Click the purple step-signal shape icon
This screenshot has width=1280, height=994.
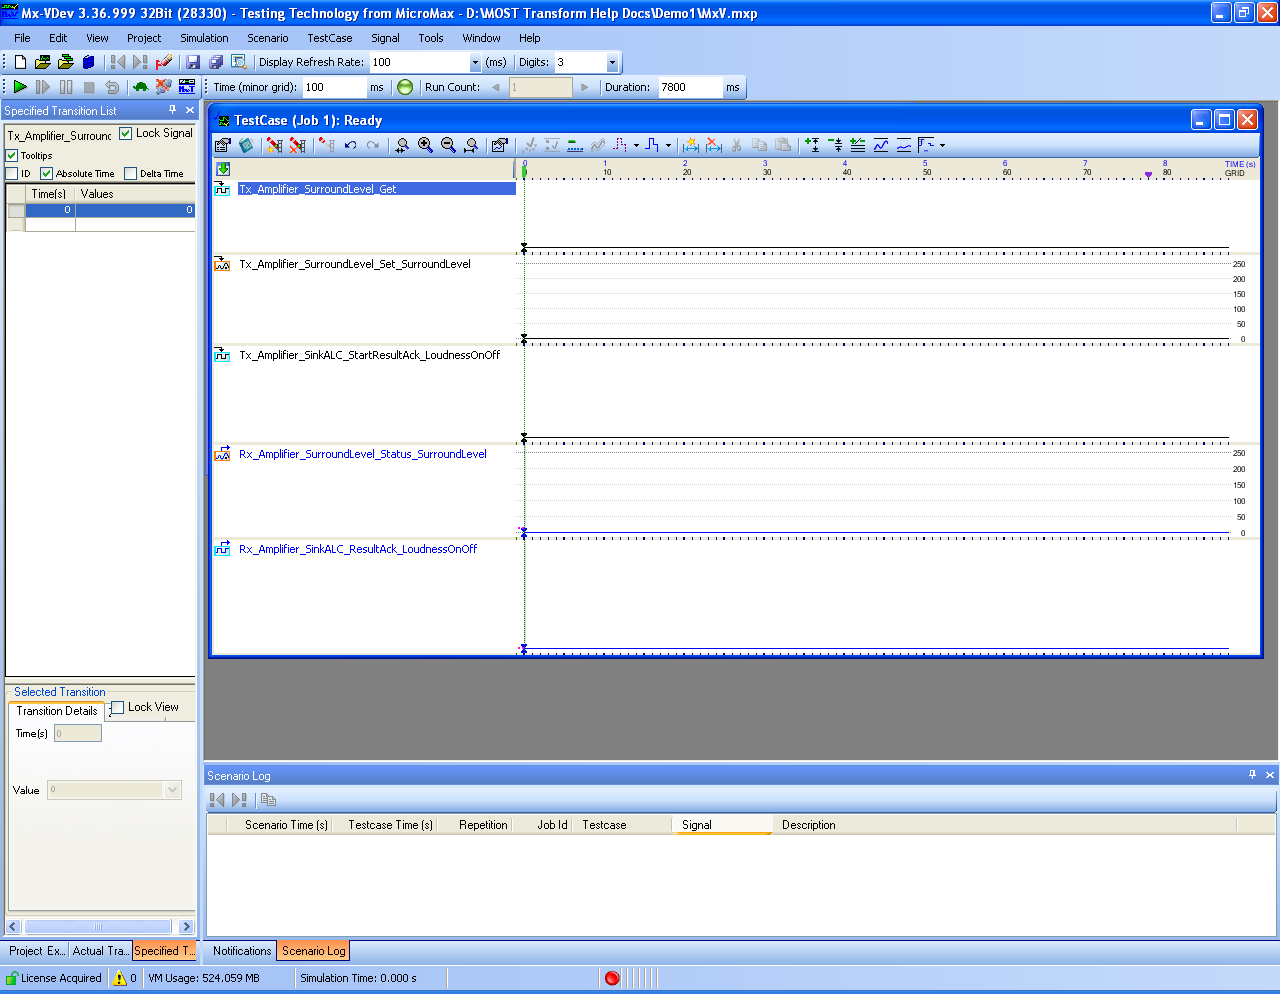point(620,145)
